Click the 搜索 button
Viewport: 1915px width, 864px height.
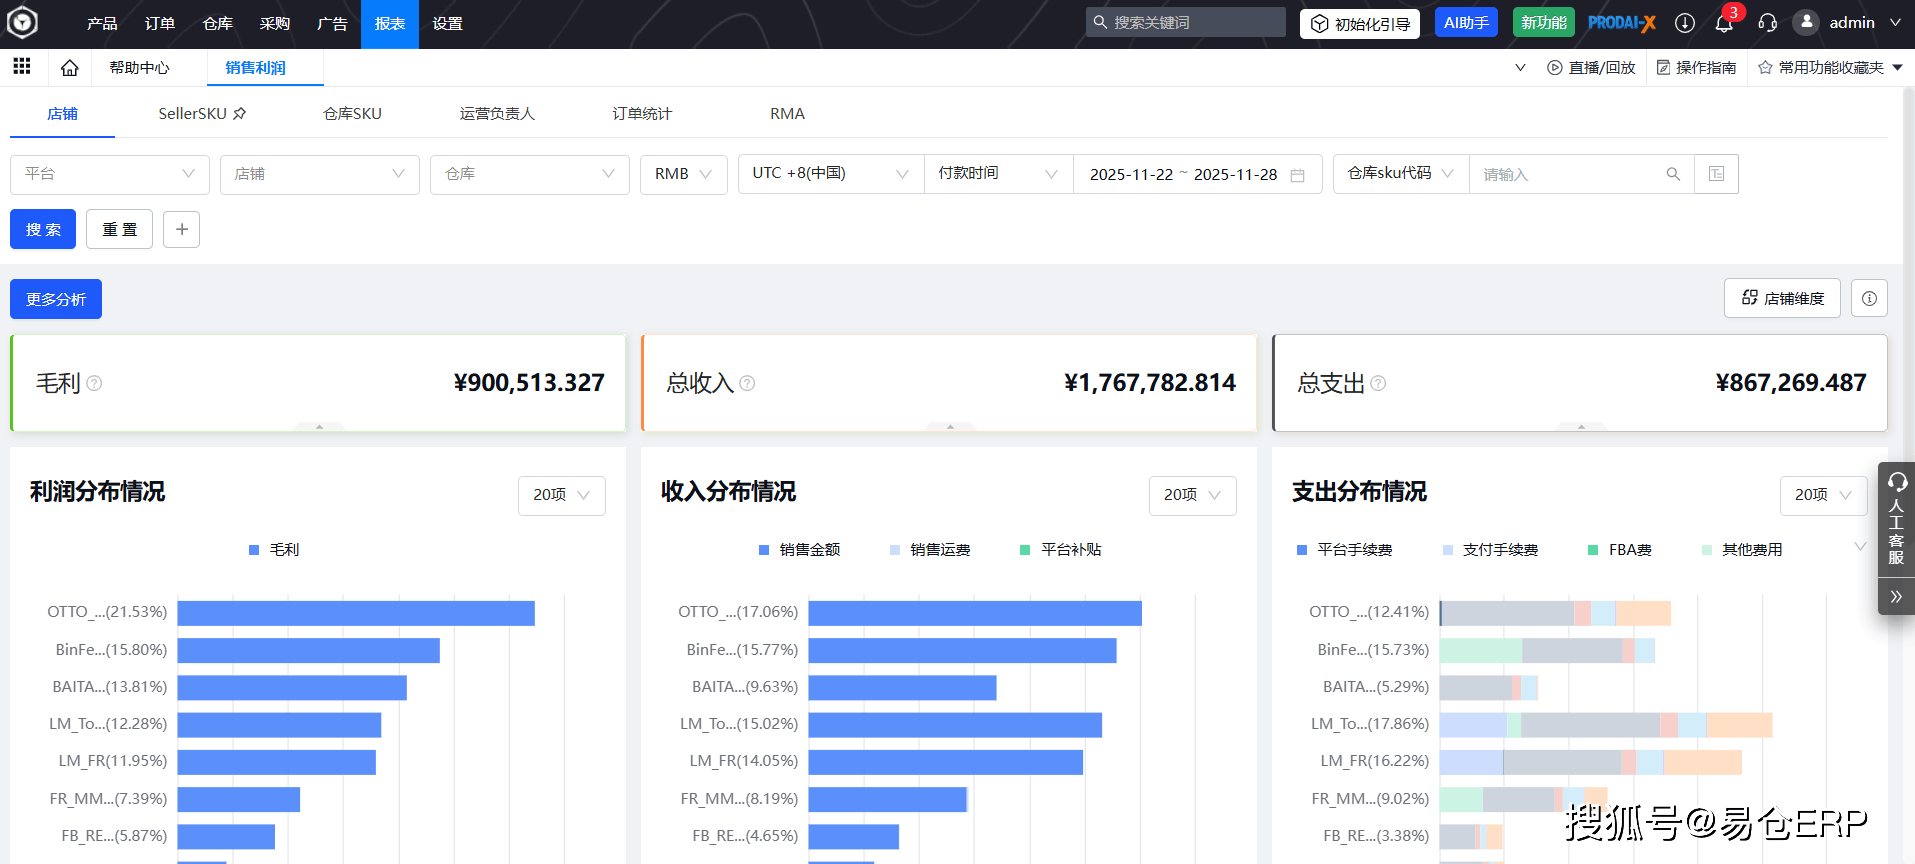point(43,229)
